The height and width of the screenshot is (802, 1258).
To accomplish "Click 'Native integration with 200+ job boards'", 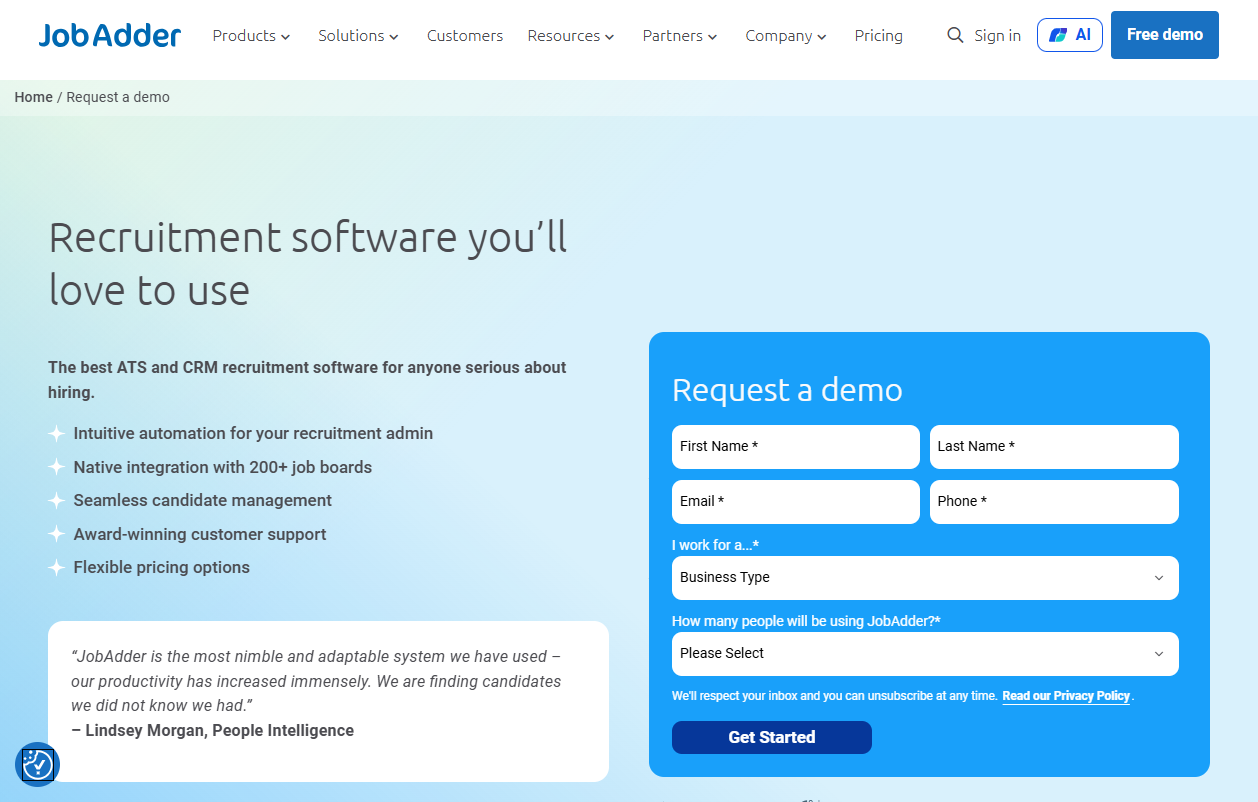I will coord(222,467).
